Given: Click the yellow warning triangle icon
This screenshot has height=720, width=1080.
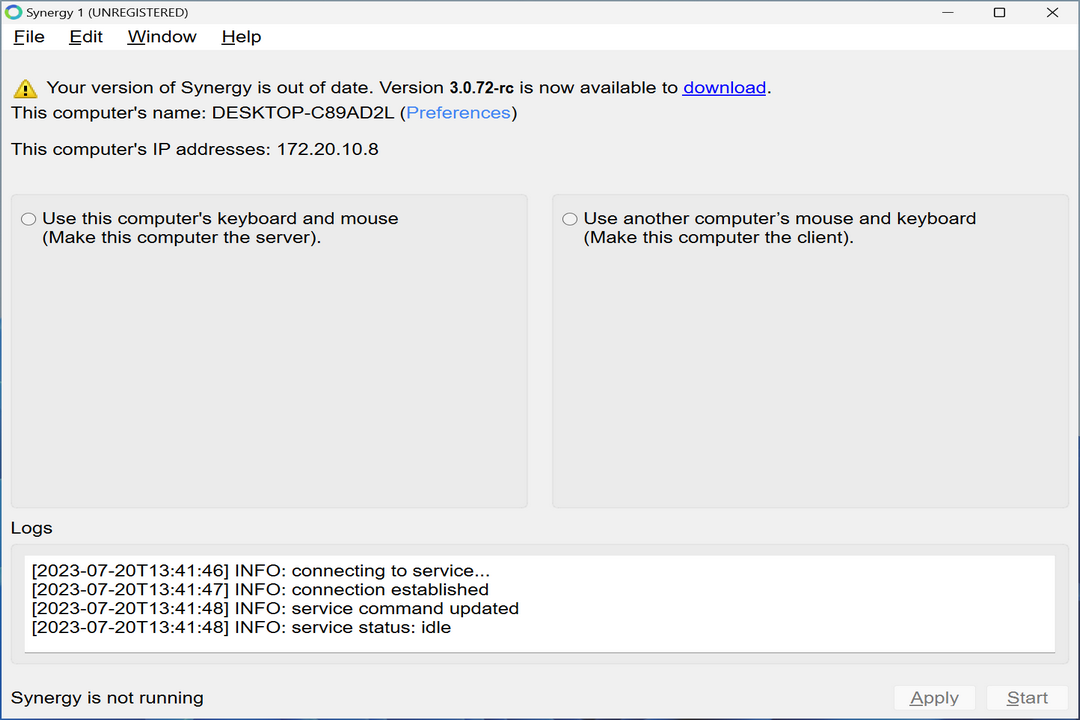Looking at the screenshot, I should click(25, 88).
